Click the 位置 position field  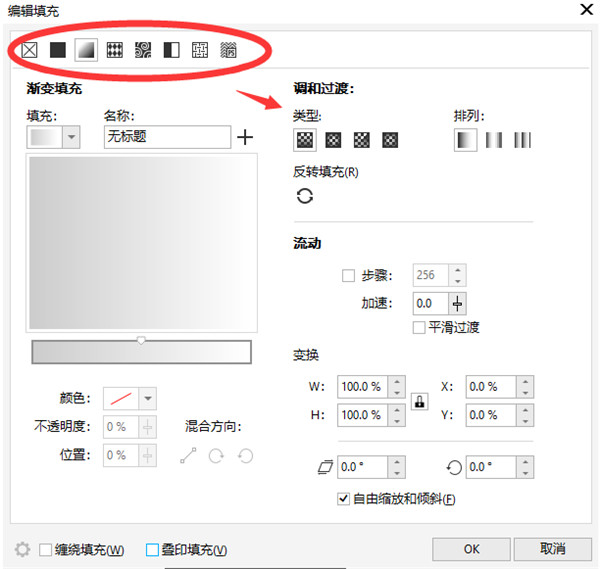click(x=121, y=455)
